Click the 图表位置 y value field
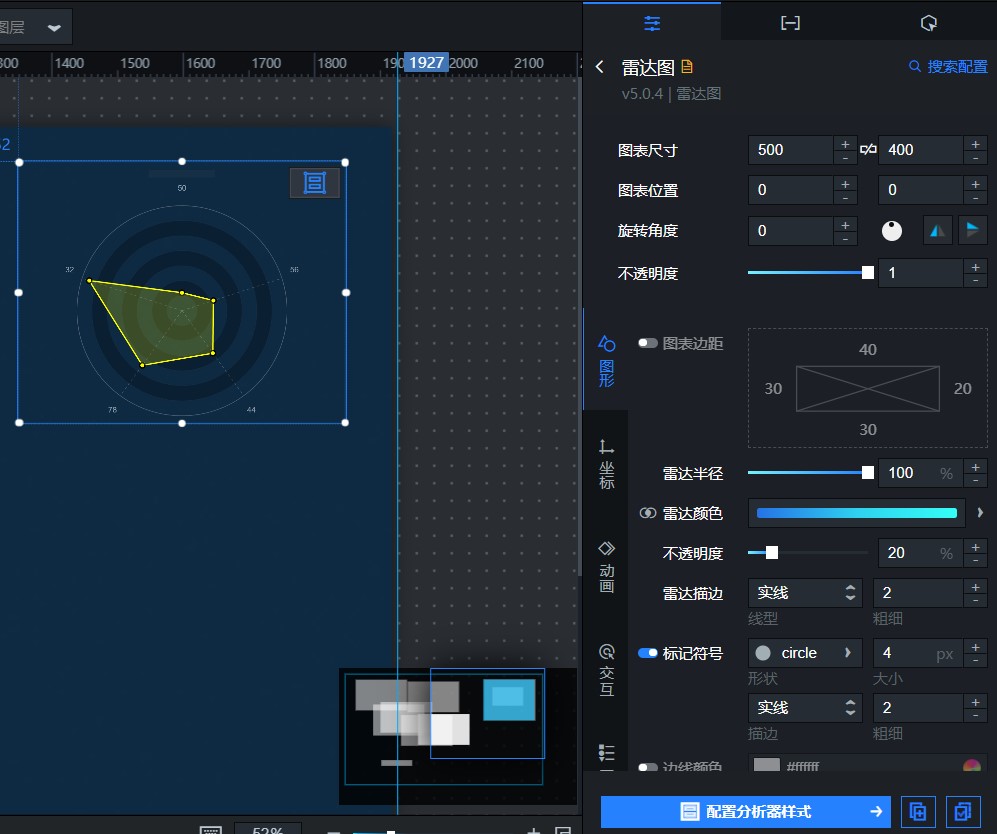This screenshot has height=834, width=997. (x=921, y=190)
